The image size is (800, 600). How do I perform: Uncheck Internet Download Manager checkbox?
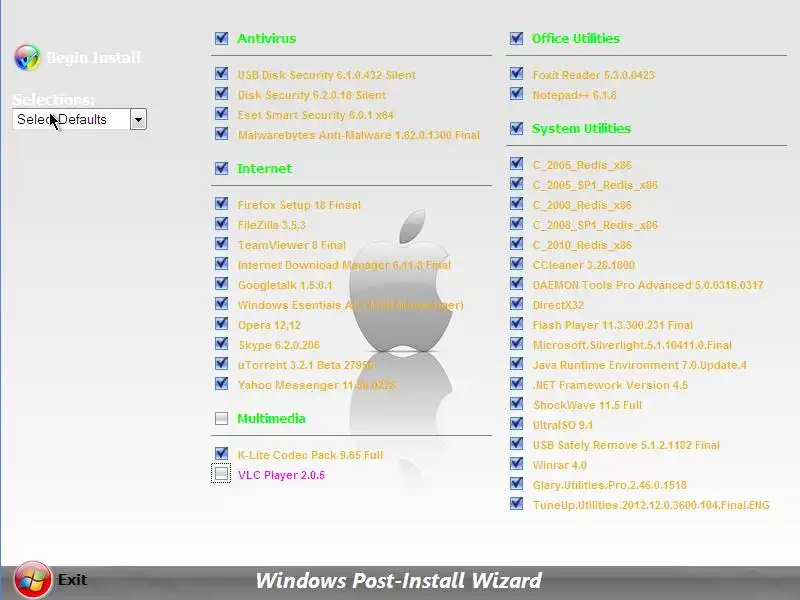click(221, 264)
